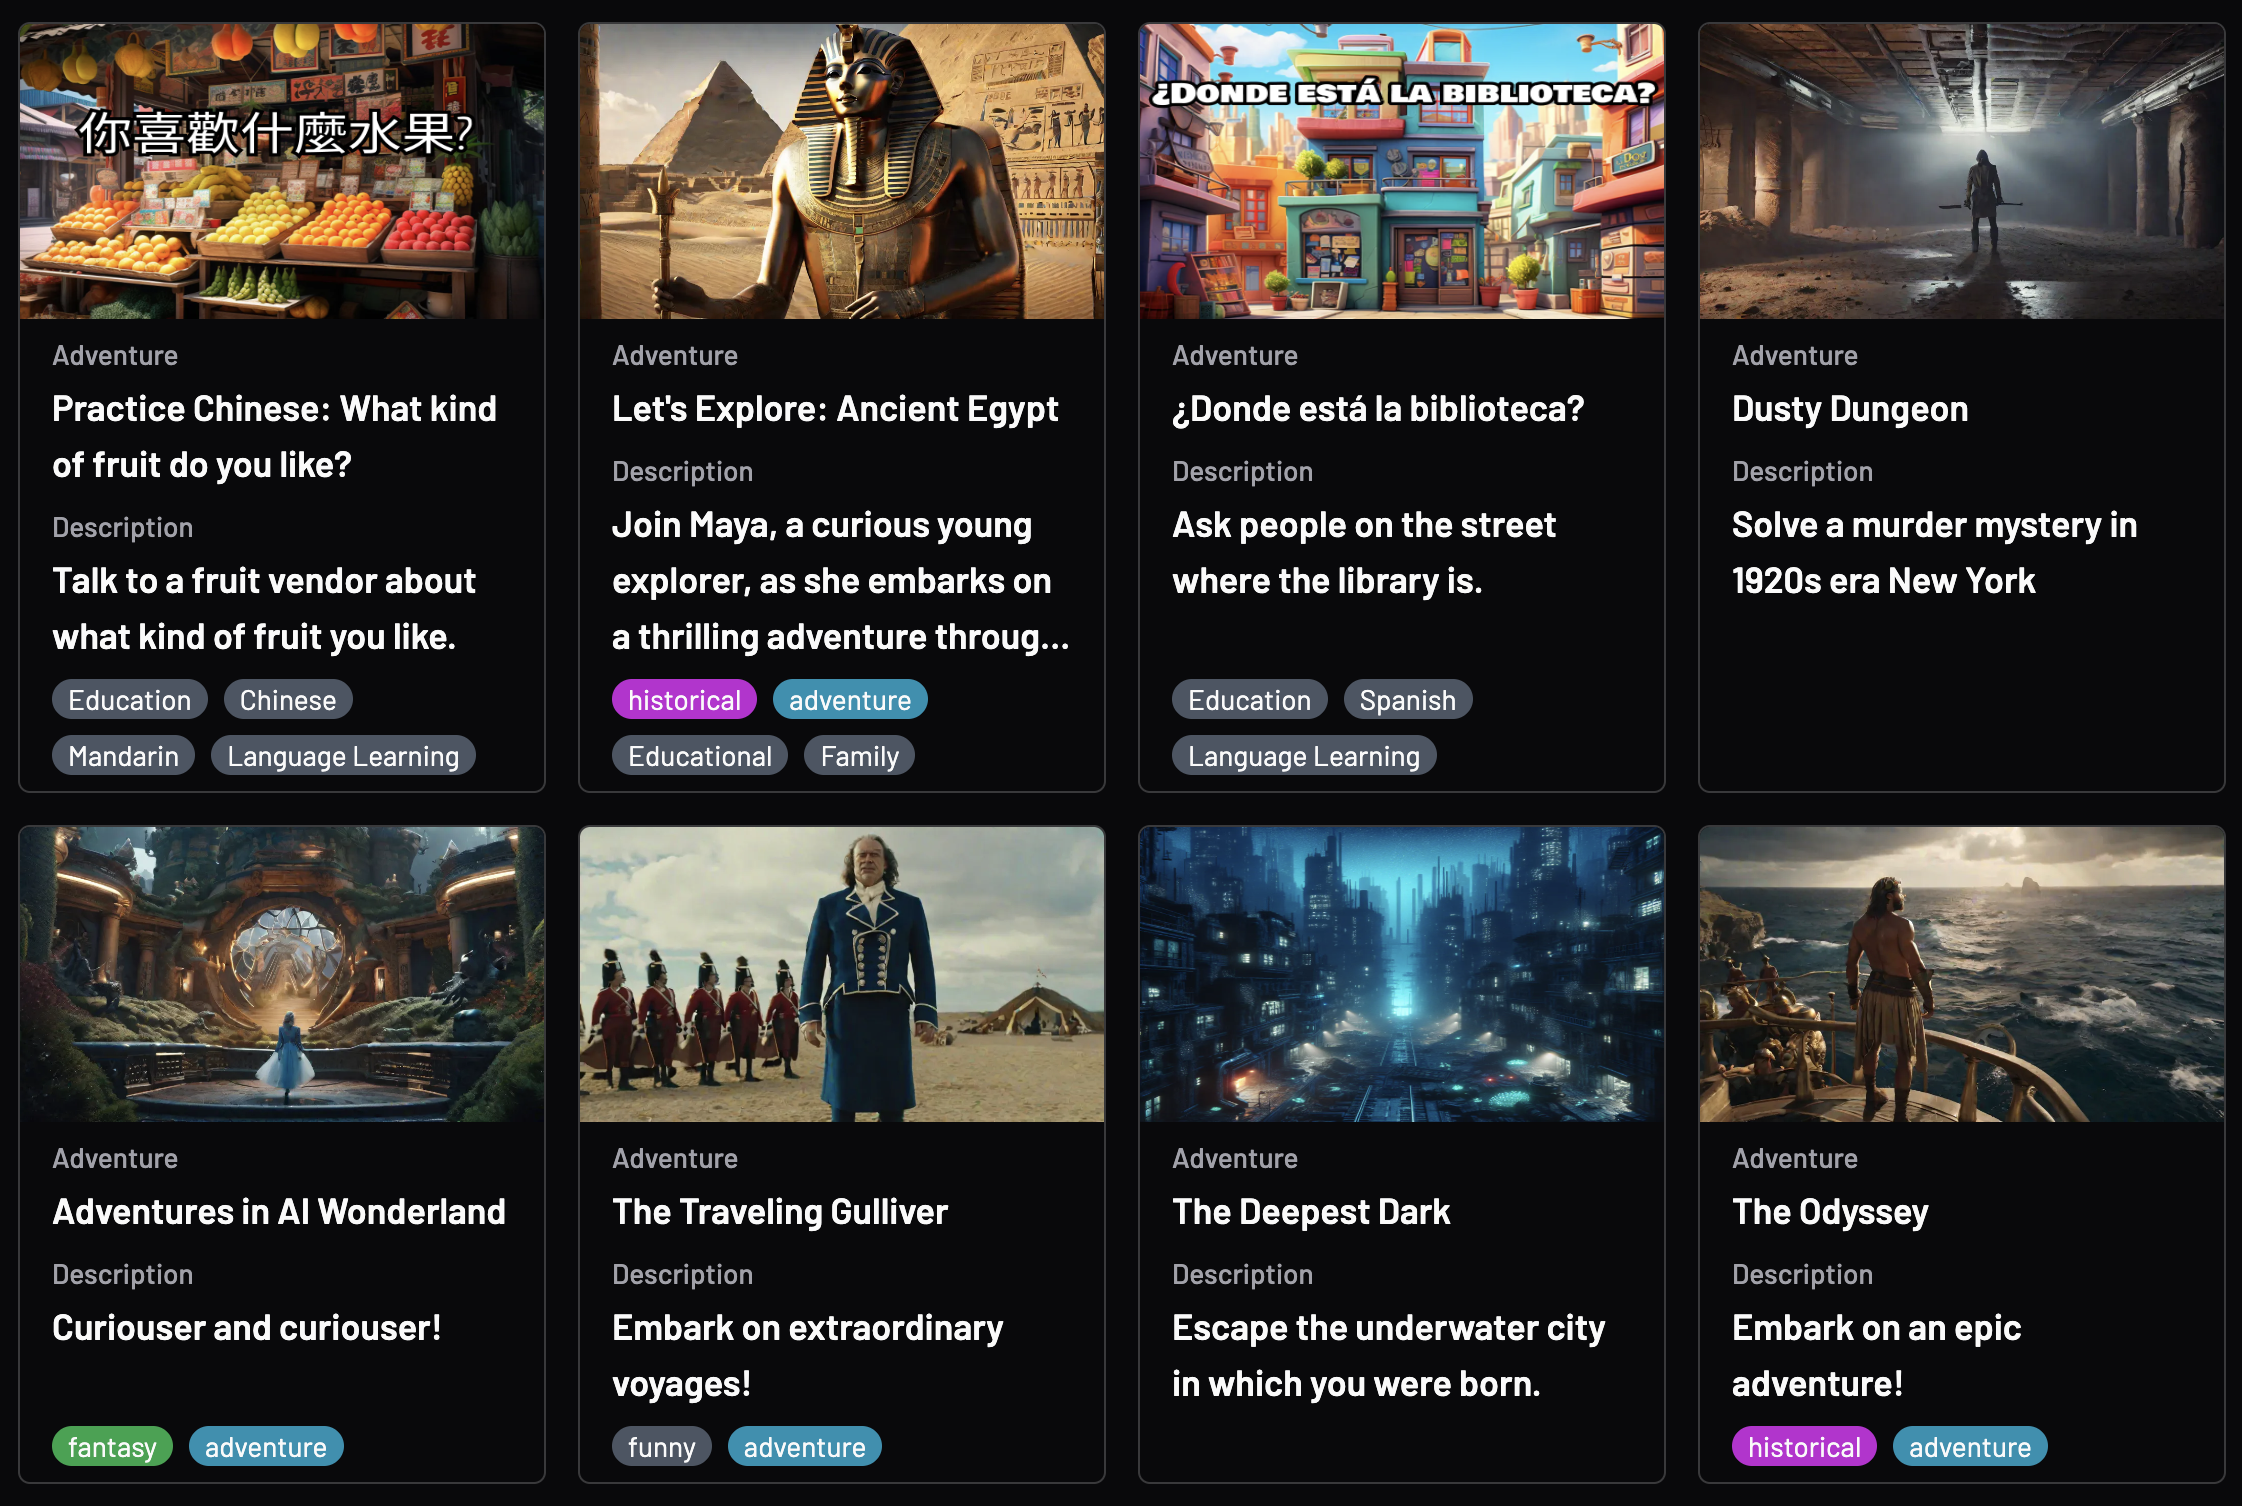Select the green fantasy tag
The width and height of the screenshot is (2242, 1506).
pyautogui.click(x=112, y=1447)
